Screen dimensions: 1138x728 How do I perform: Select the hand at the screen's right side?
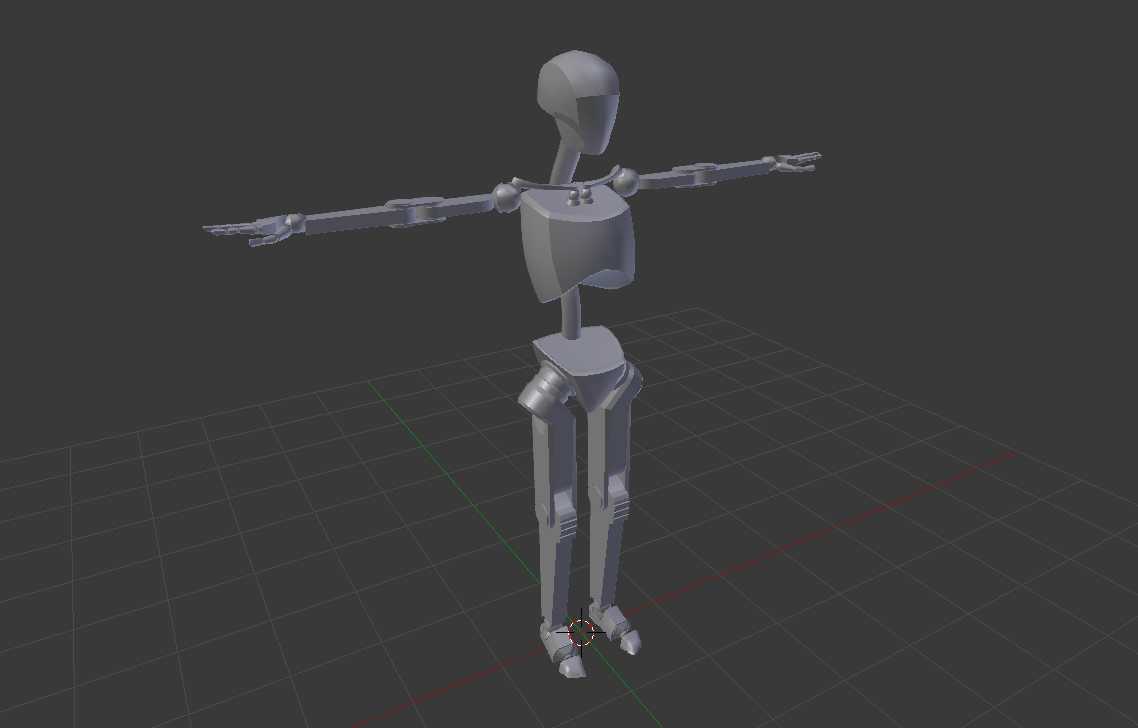(796, 161)
